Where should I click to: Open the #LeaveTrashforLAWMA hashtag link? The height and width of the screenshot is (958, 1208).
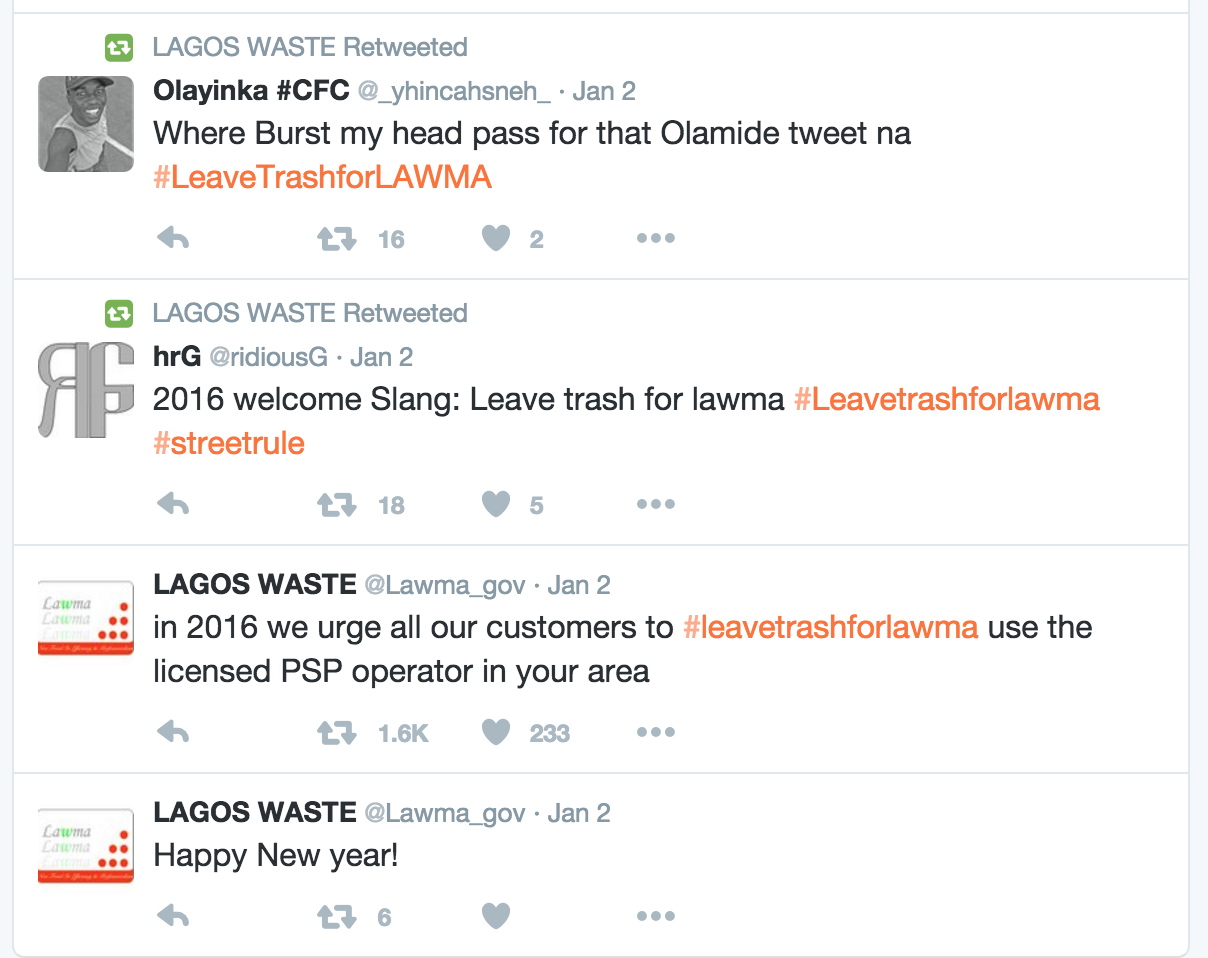pos(323,178)
